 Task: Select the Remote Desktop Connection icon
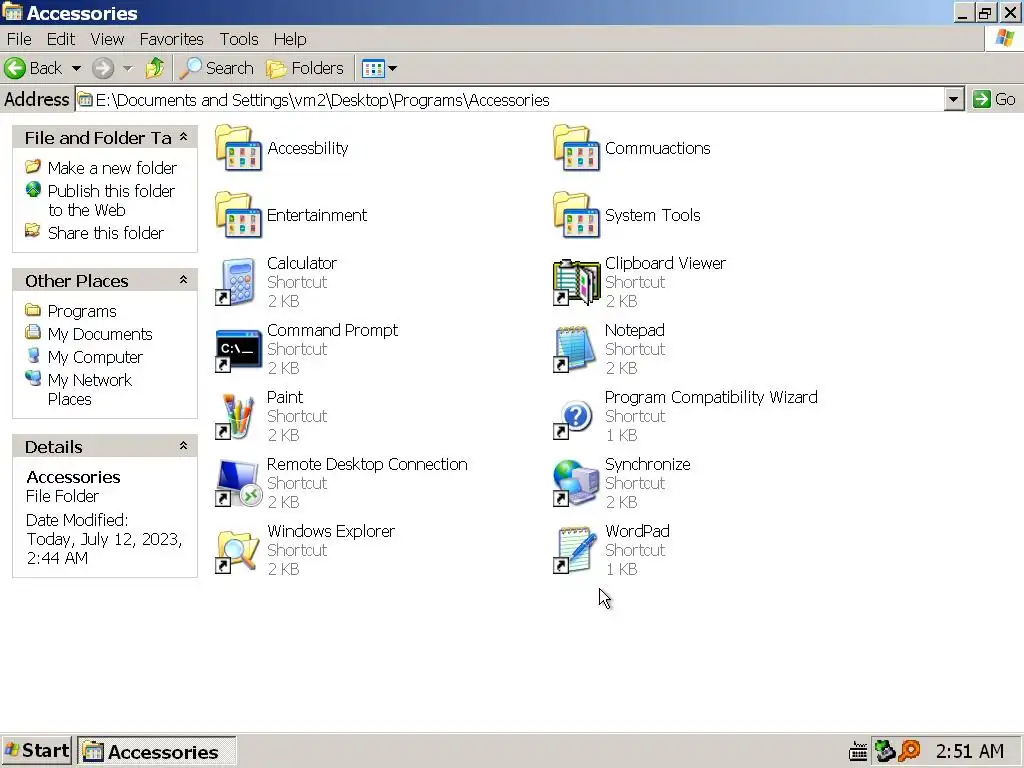click(238, 483)
